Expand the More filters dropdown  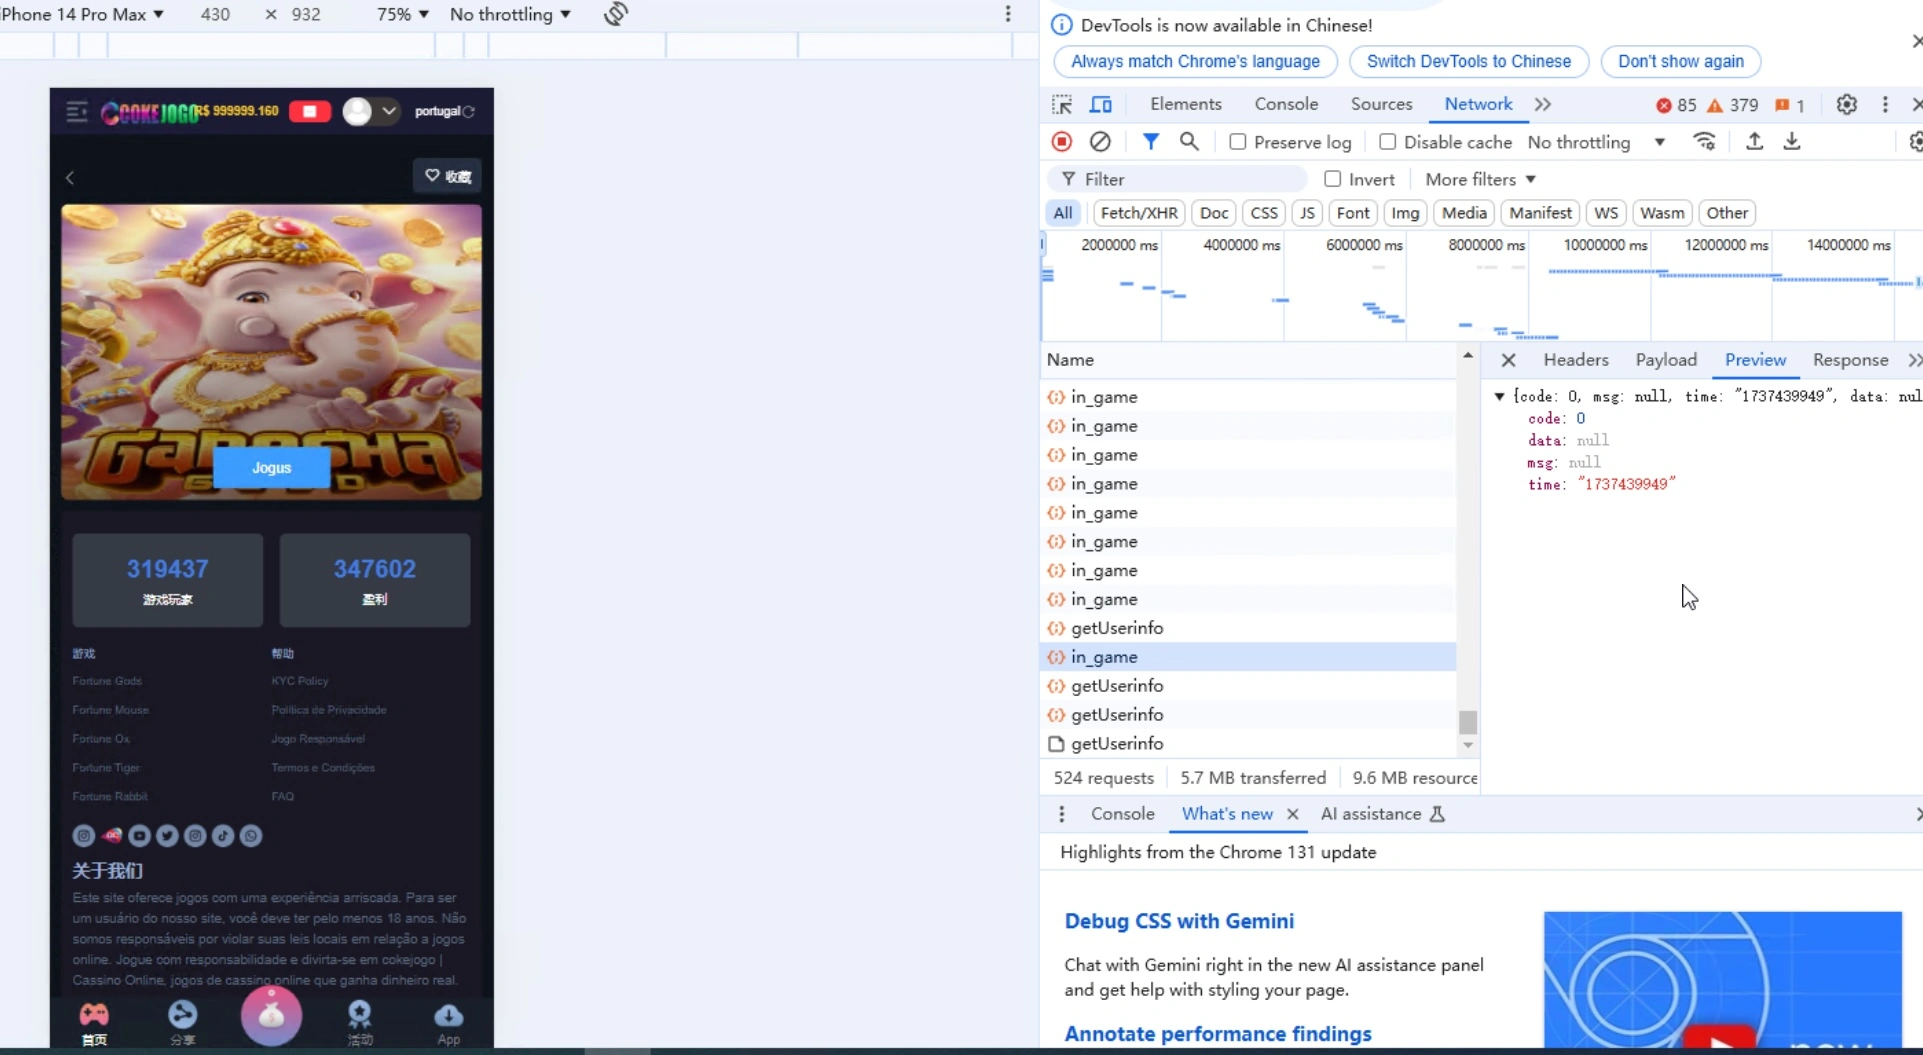coord(1480,179)
